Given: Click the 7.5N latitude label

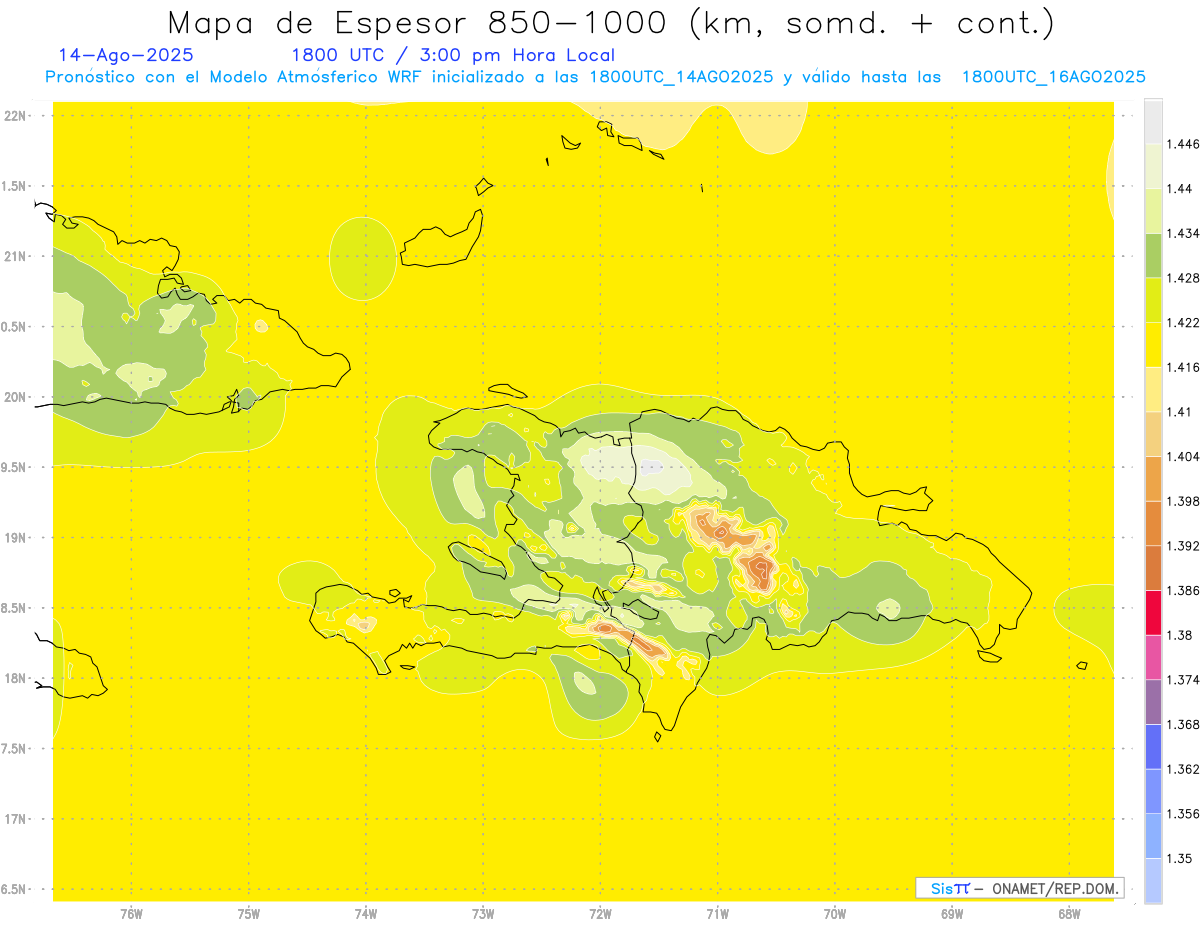Looking at the screenshot, I should 15,749.
